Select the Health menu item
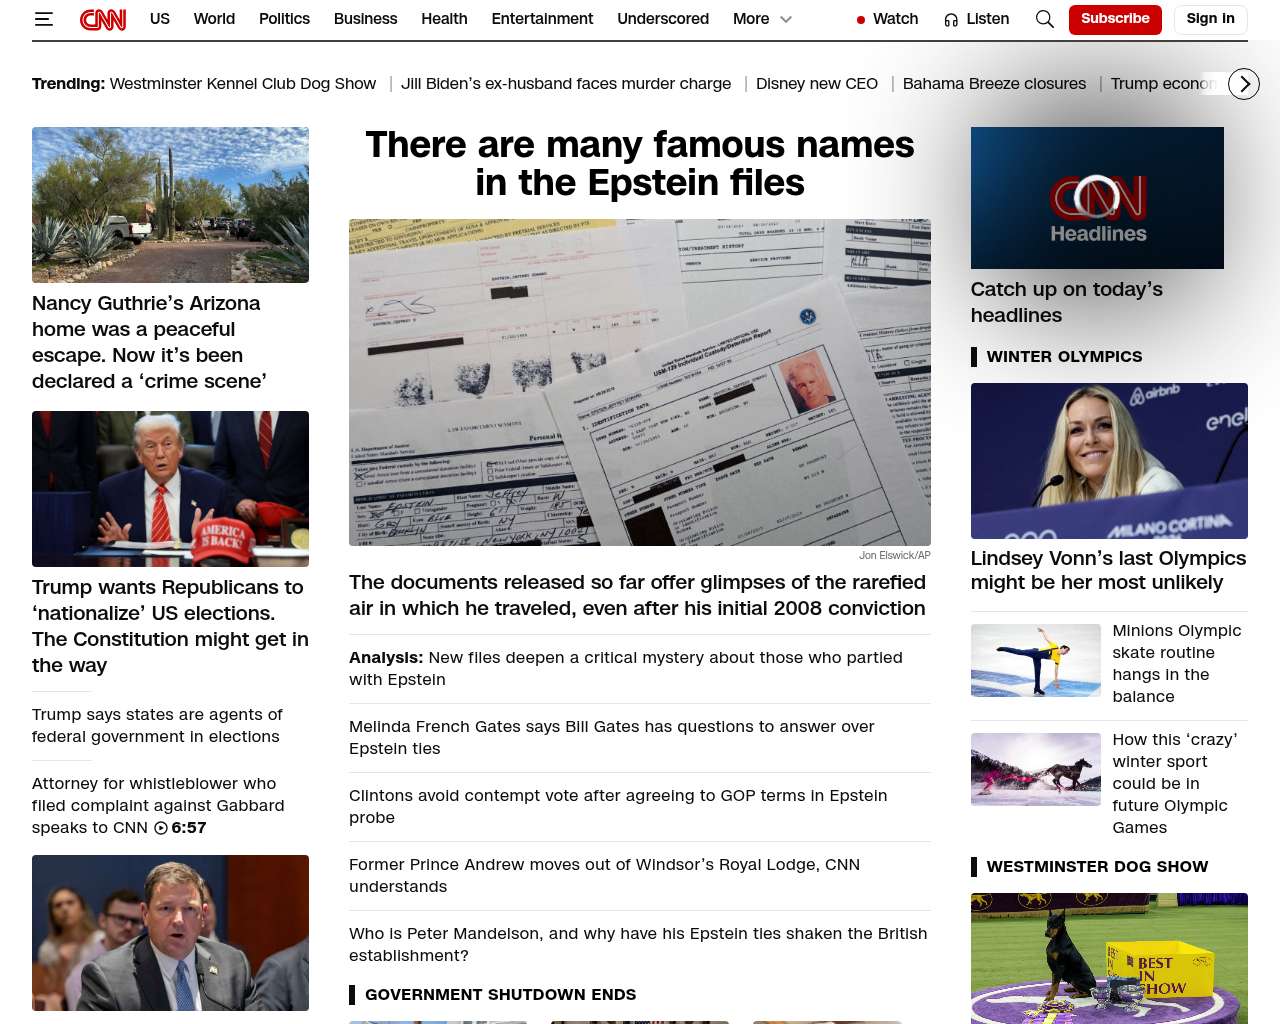The height and width of the screenshot is (1024, 1280). [x=444, y=19]
